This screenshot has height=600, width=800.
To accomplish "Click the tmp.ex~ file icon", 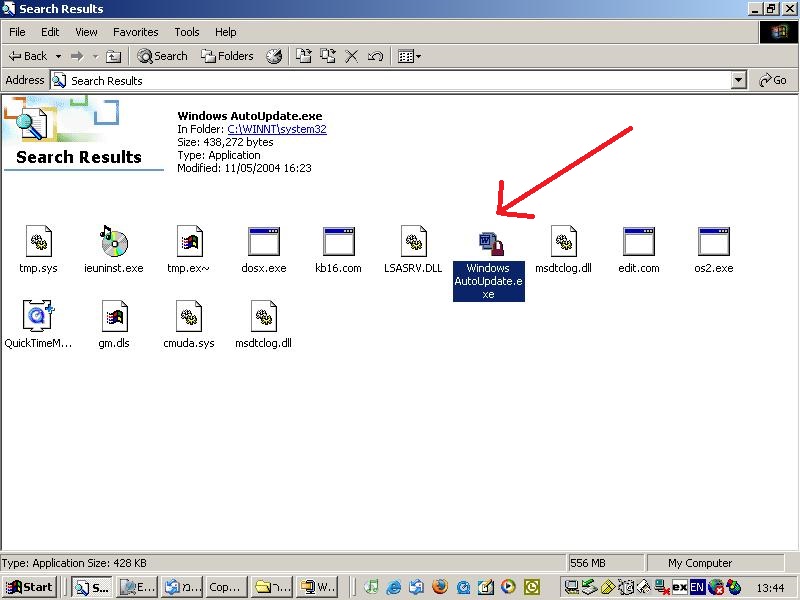I will pyautogui.click(x=189, y=241).
